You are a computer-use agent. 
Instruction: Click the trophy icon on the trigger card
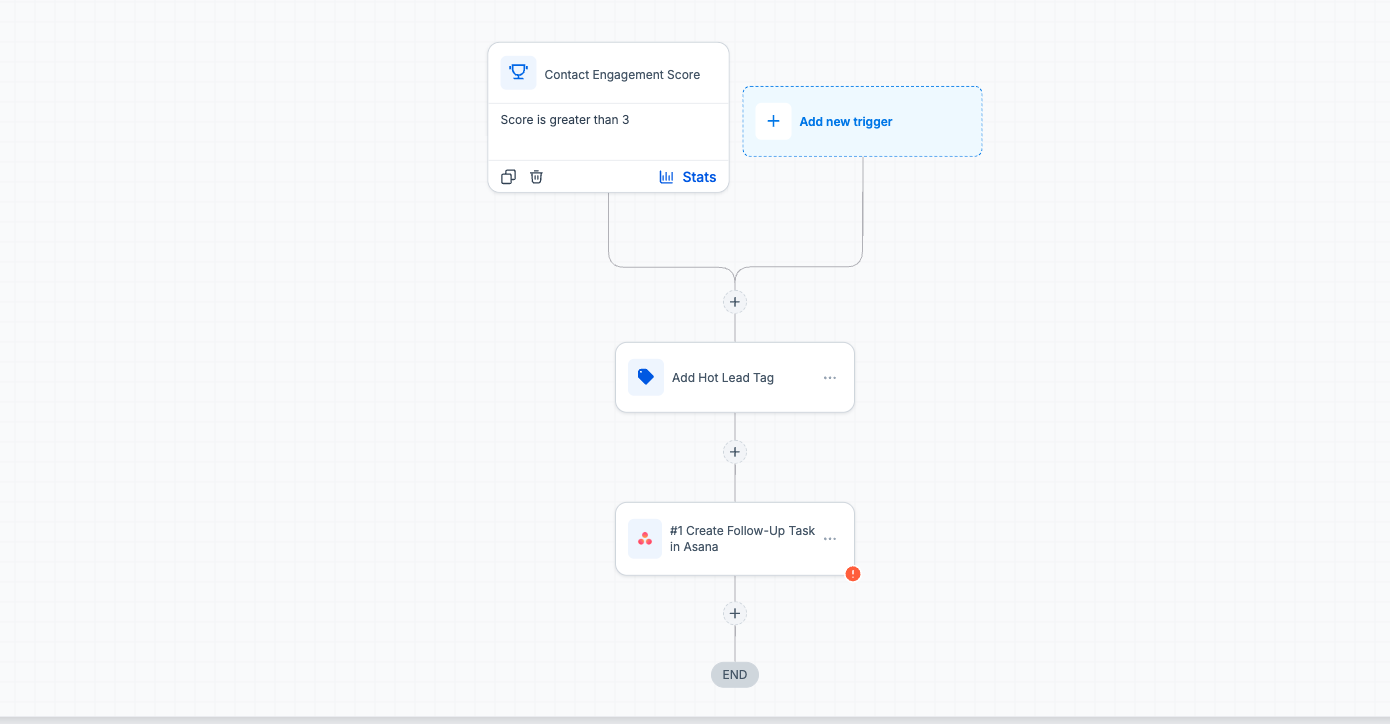518,73
